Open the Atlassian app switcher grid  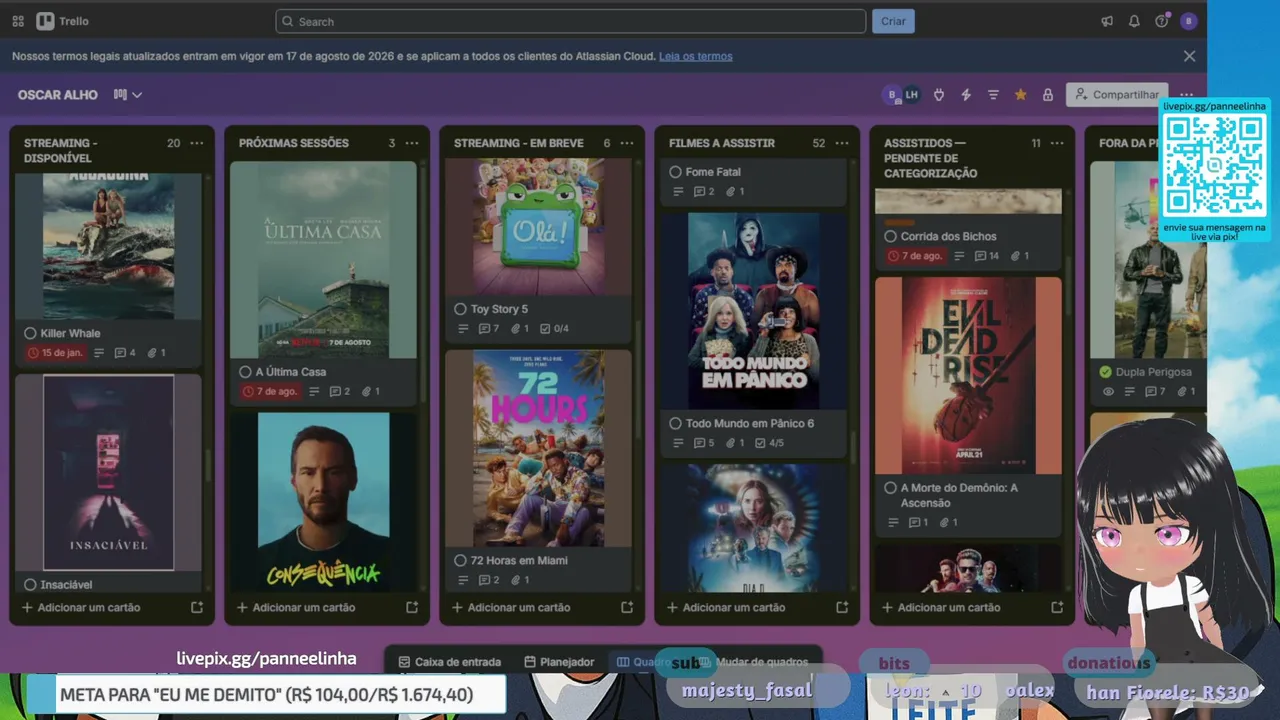[x=18, y=21]
